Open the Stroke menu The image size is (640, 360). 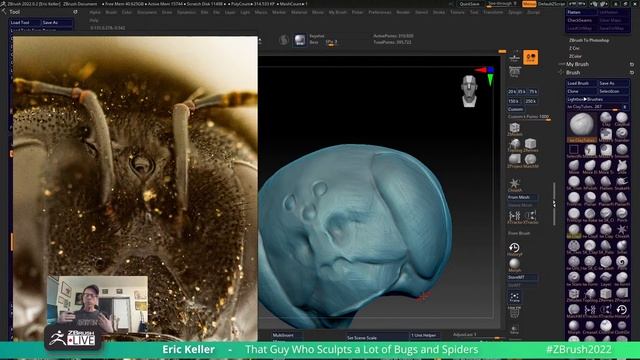pyautogui.click(x=439, y=12)
